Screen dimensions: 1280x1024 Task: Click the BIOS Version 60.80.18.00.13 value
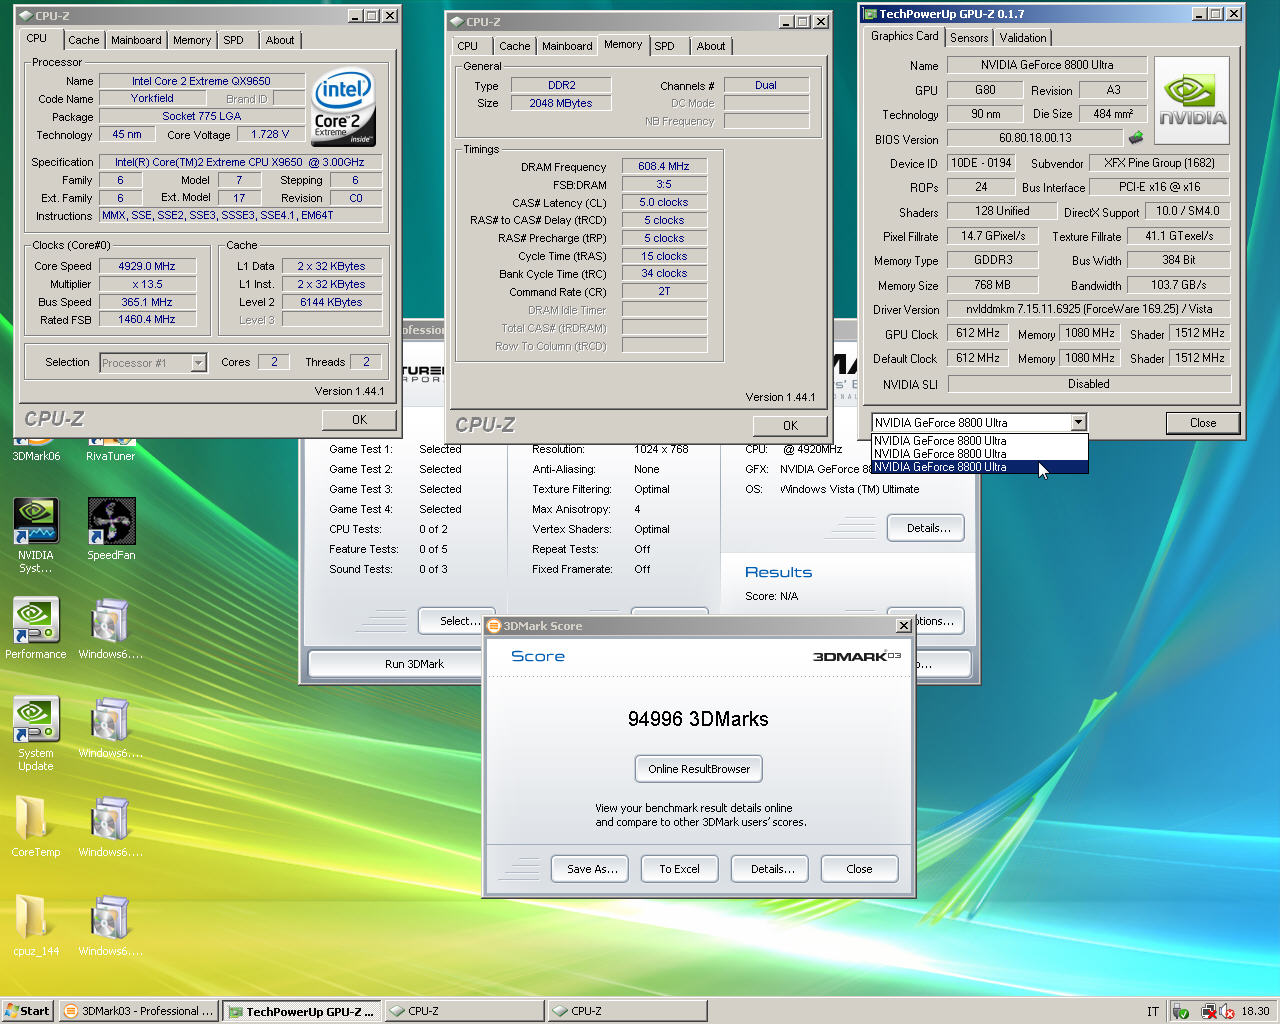1035,138
